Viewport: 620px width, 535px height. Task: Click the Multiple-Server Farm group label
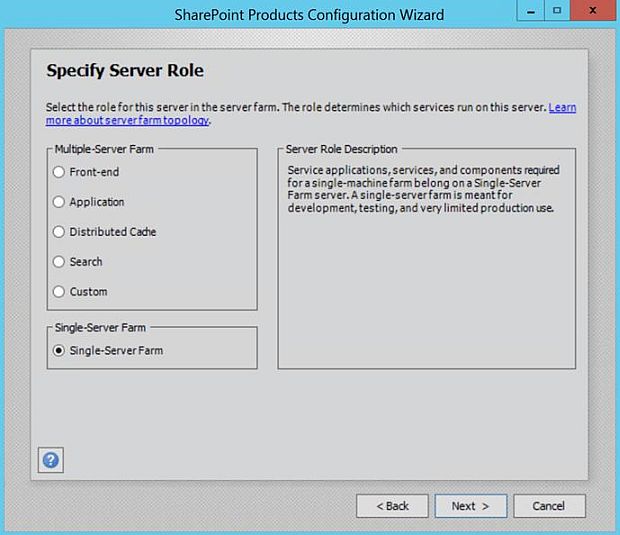(x=104, y=149)
